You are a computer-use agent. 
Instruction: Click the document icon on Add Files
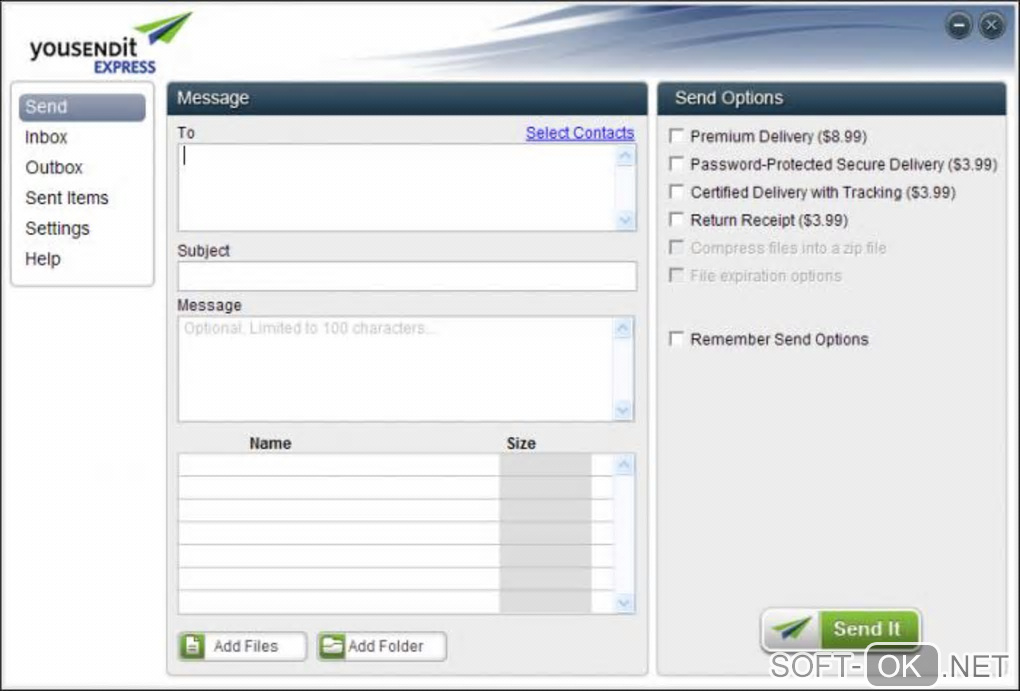pos(193,646)
